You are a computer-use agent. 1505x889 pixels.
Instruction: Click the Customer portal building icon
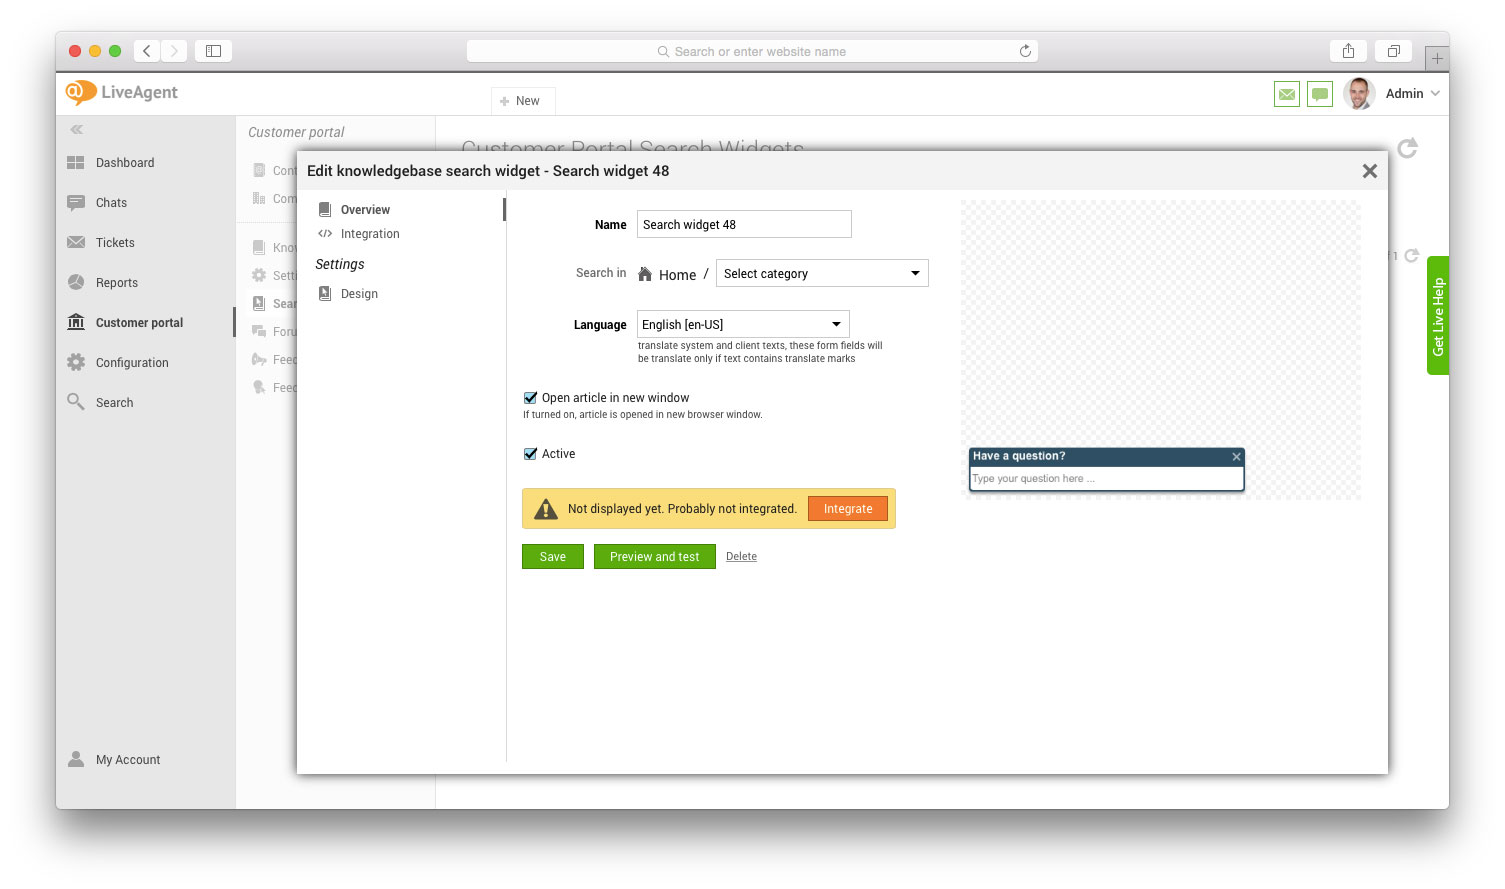click(76, 322)
